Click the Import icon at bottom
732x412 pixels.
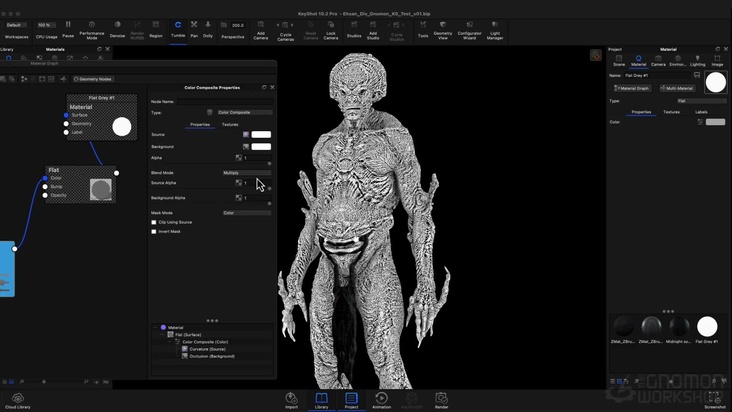click(291, 400)
